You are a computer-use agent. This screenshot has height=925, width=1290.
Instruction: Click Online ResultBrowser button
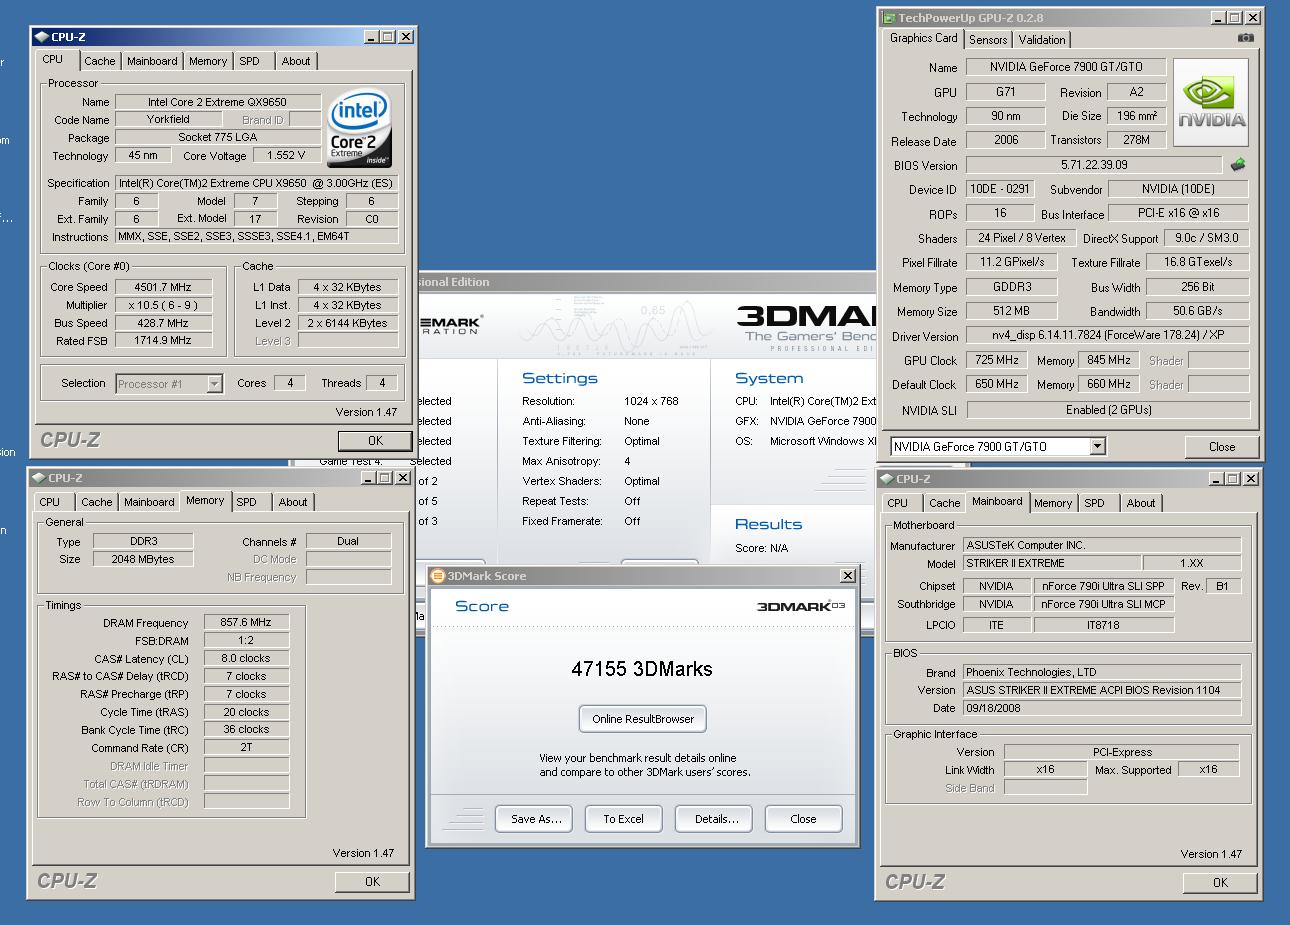tap(643, 719)
